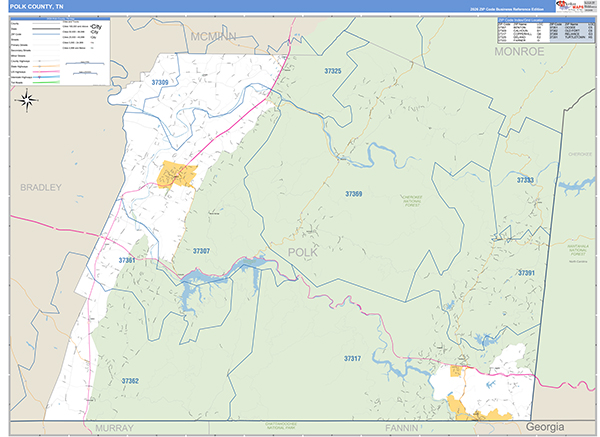Select ZIP code label 37391

[526, 273]
